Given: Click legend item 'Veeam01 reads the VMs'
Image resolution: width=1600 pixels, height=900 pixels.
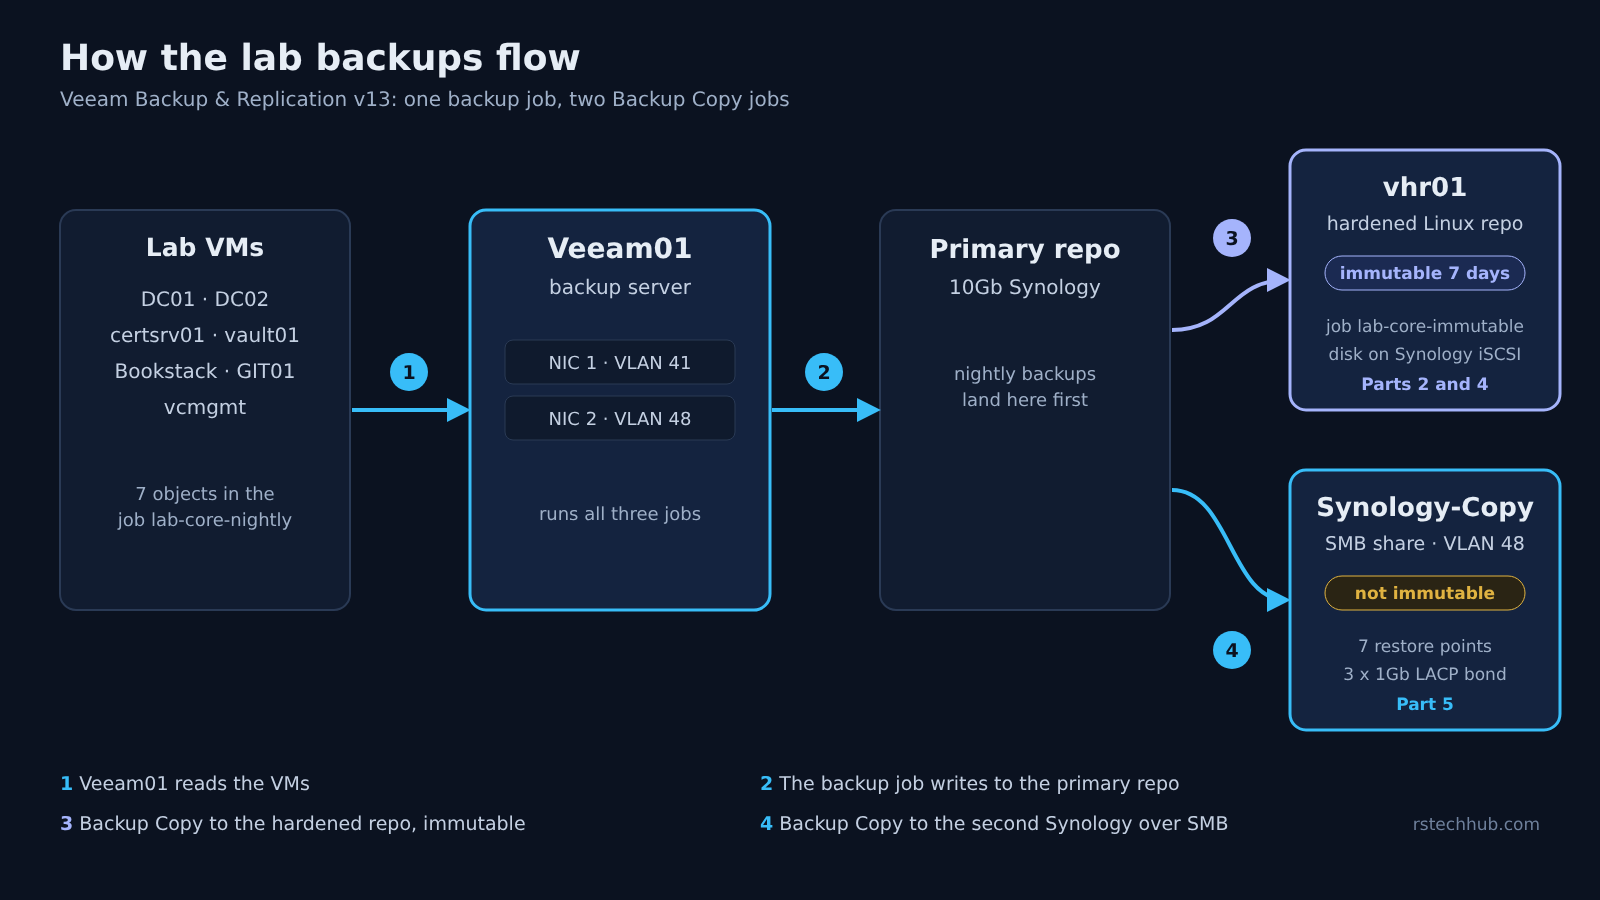Looking at the screenshot, I should [x=185, y=783].
